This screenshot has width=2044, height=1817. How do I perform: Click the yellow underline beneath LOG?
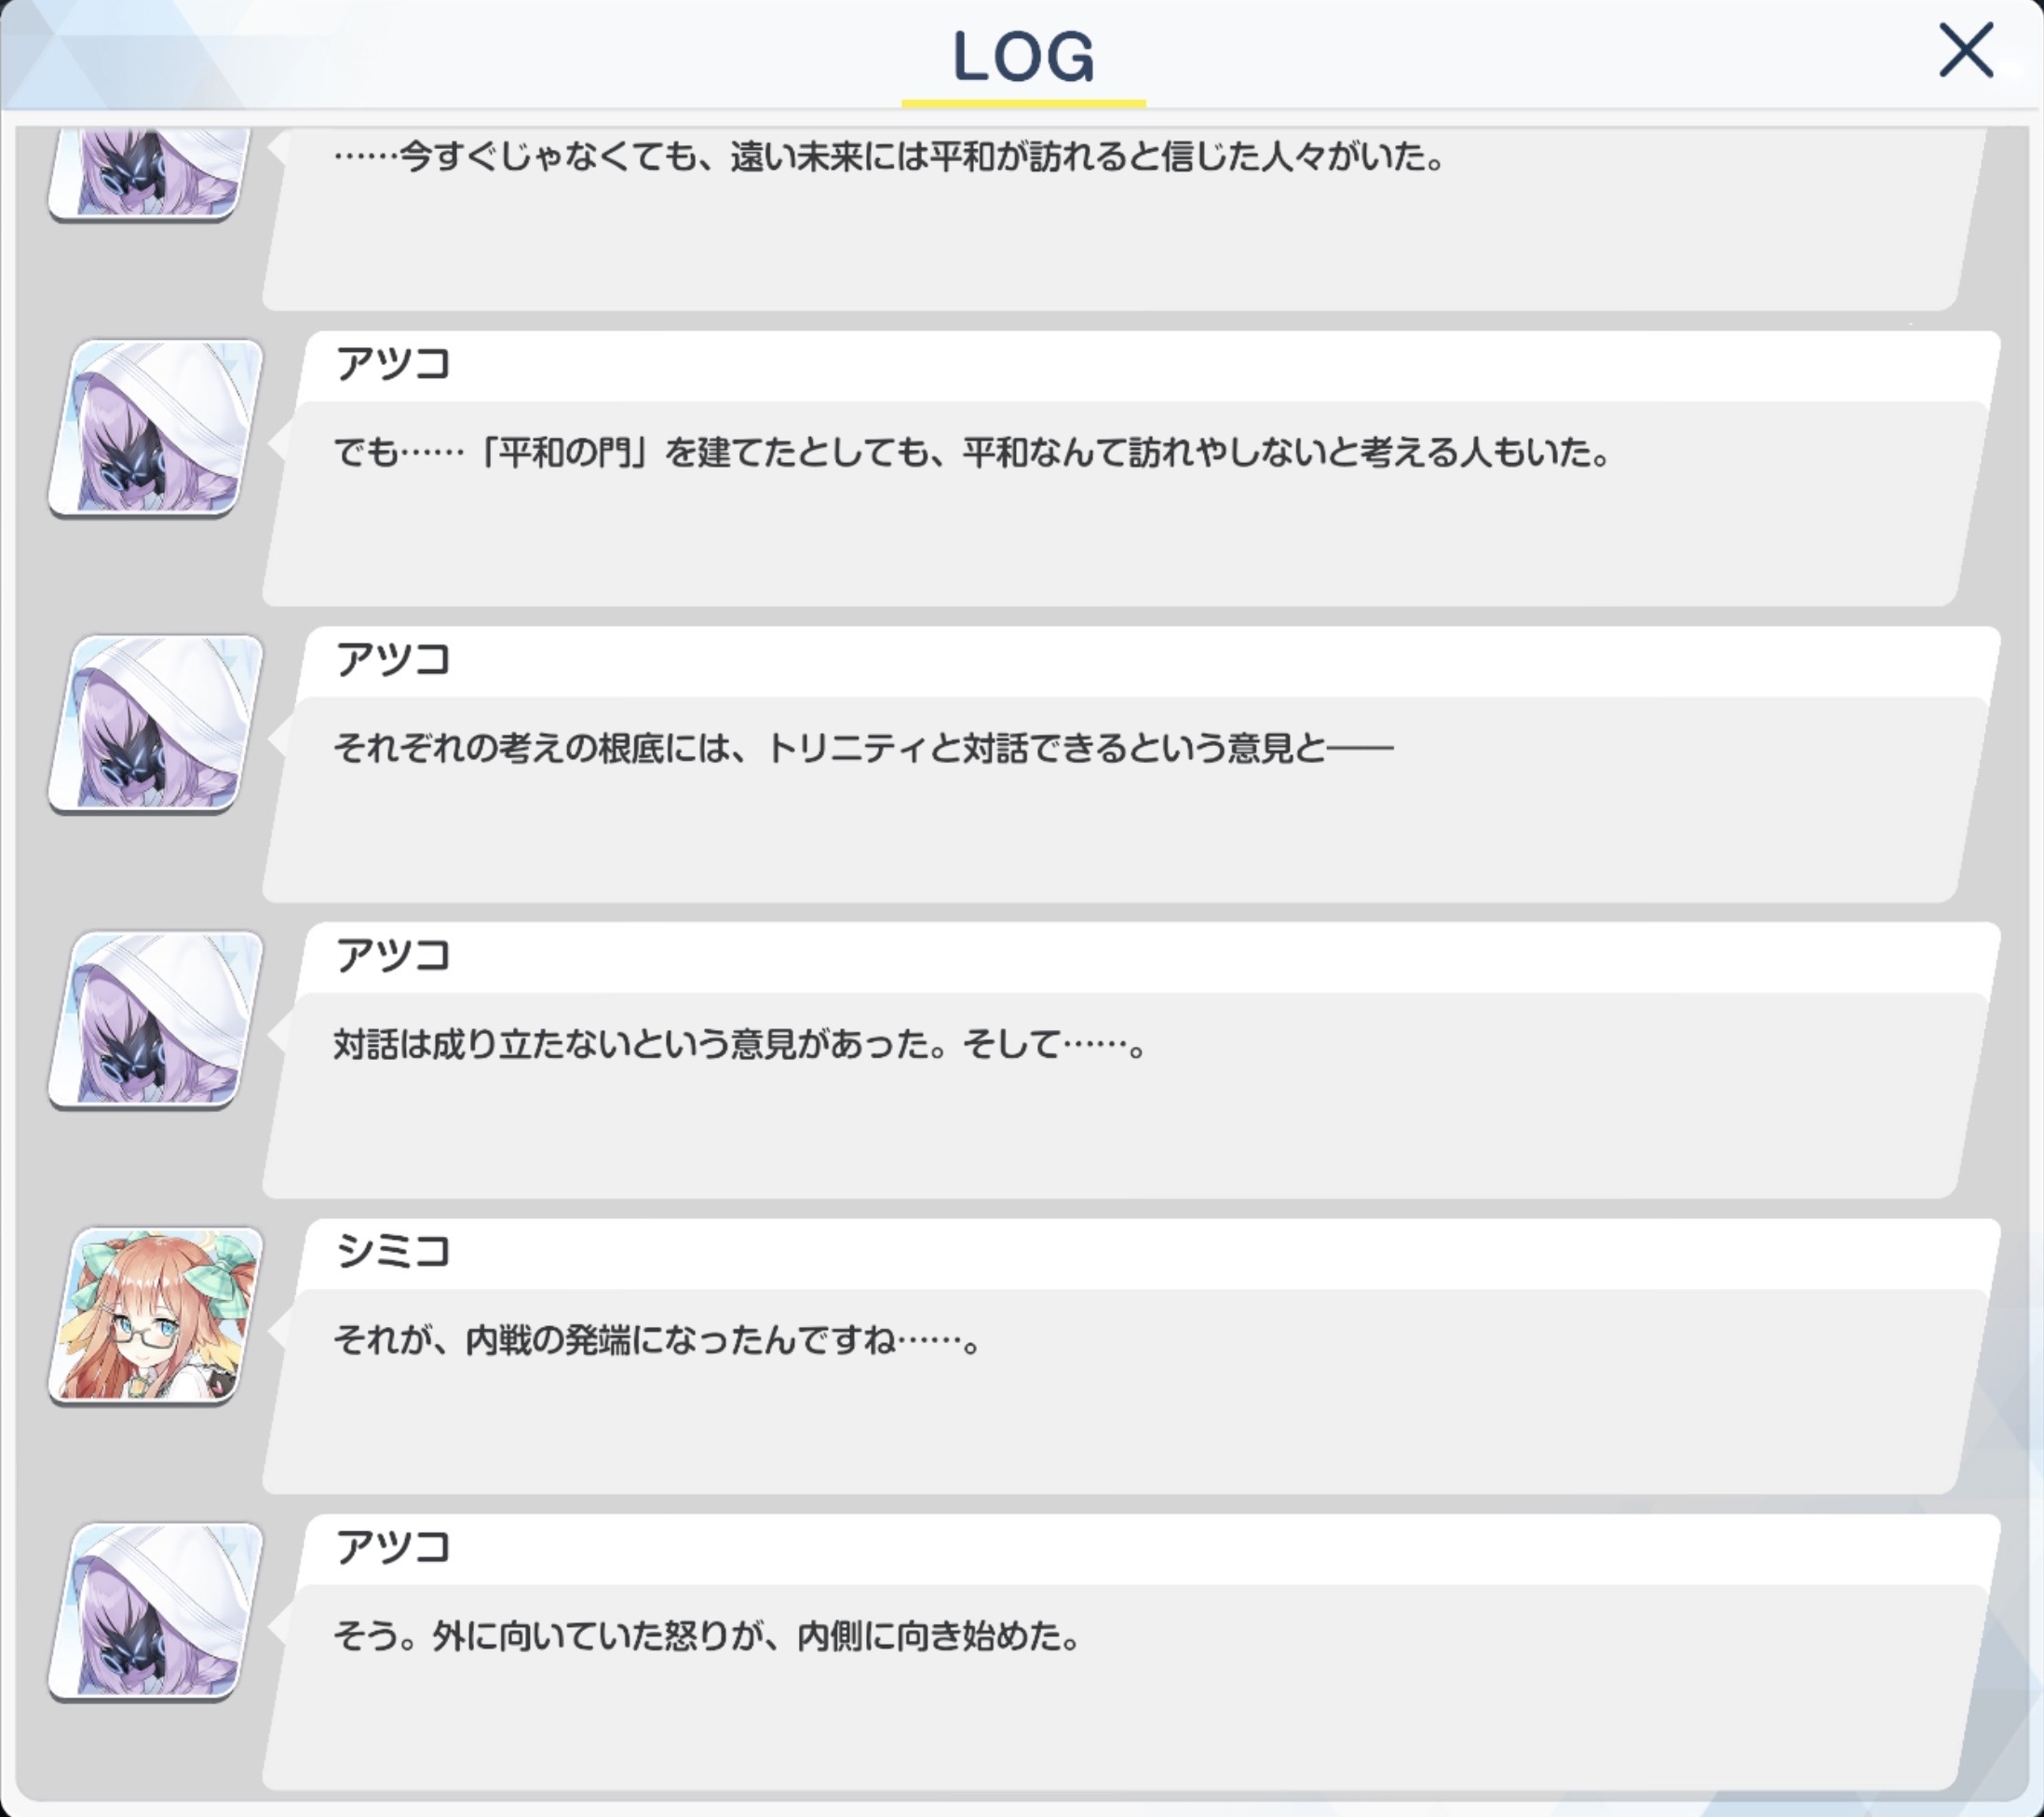pos(1023,103)
